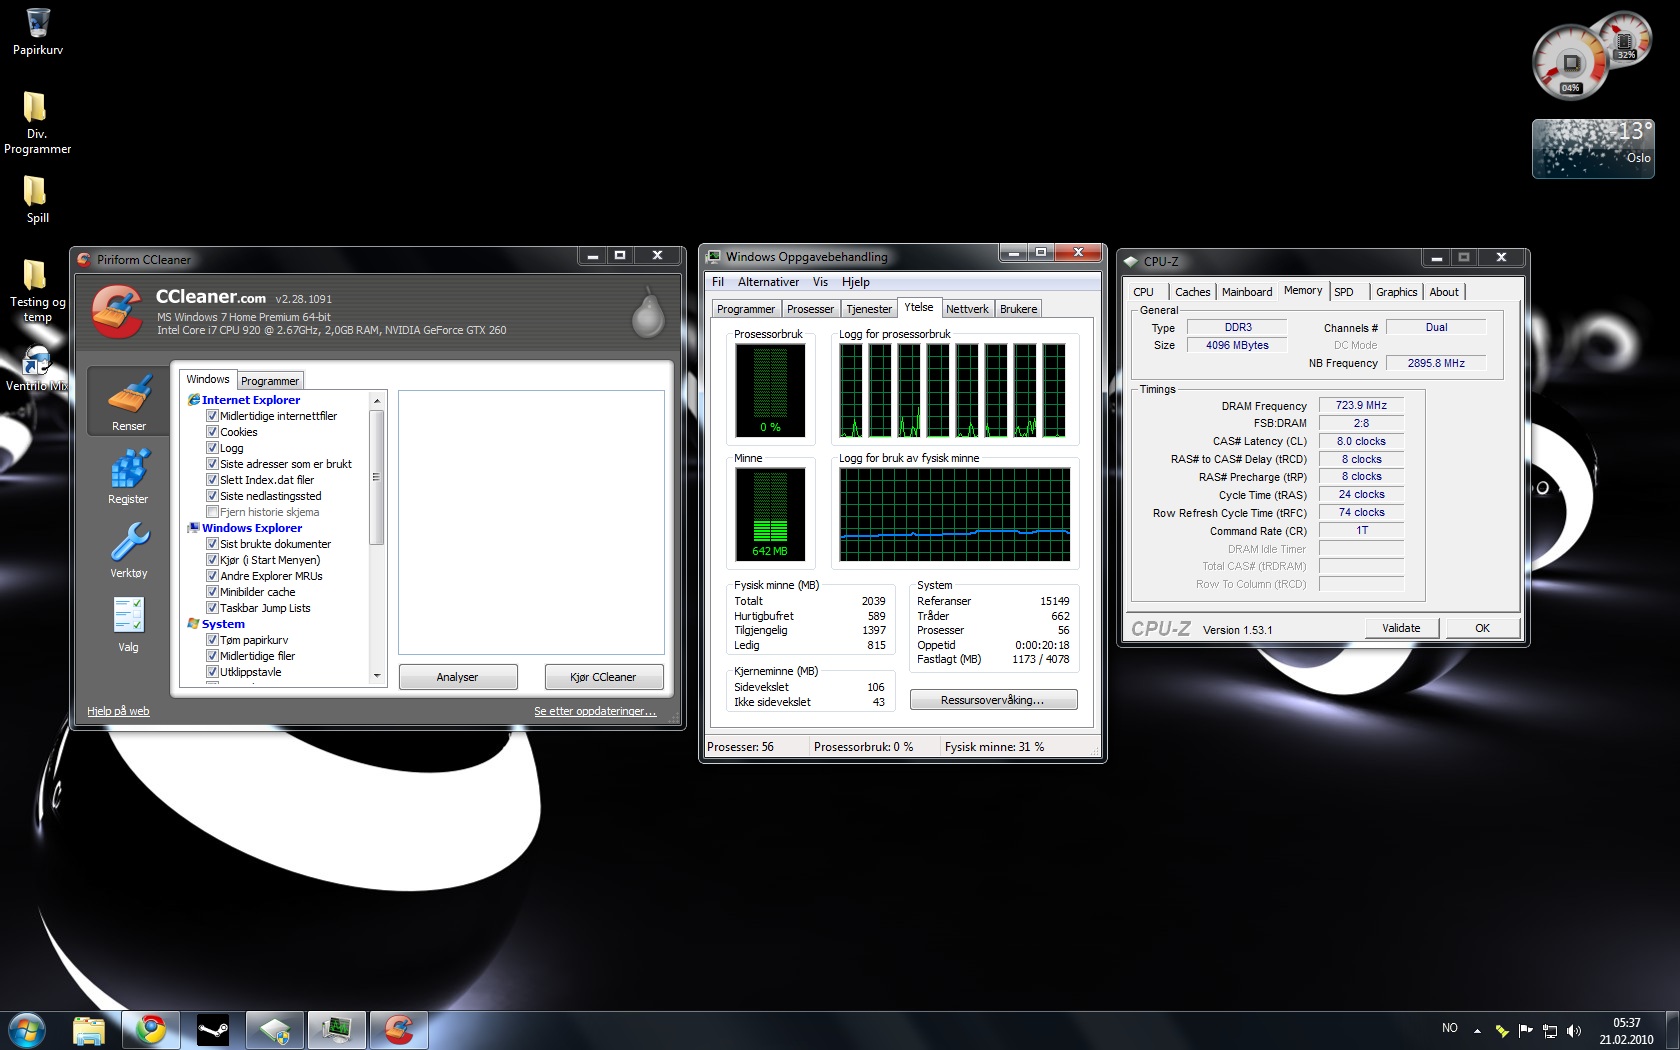The width and height of the screenshot is (1680, 1050).
Task: Open Google Chrome from the taskbar
Action: pyautogui.click(x=151, y=1030)
